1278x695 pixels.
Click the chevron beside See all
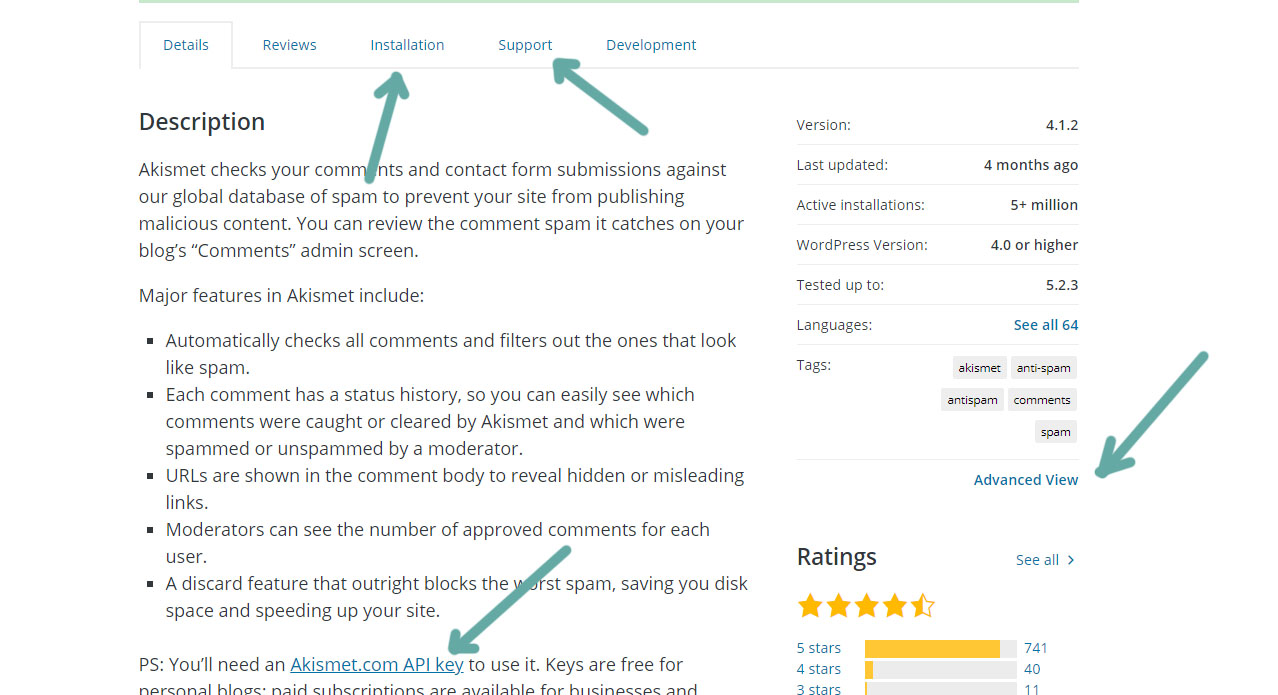point(1071,560)
